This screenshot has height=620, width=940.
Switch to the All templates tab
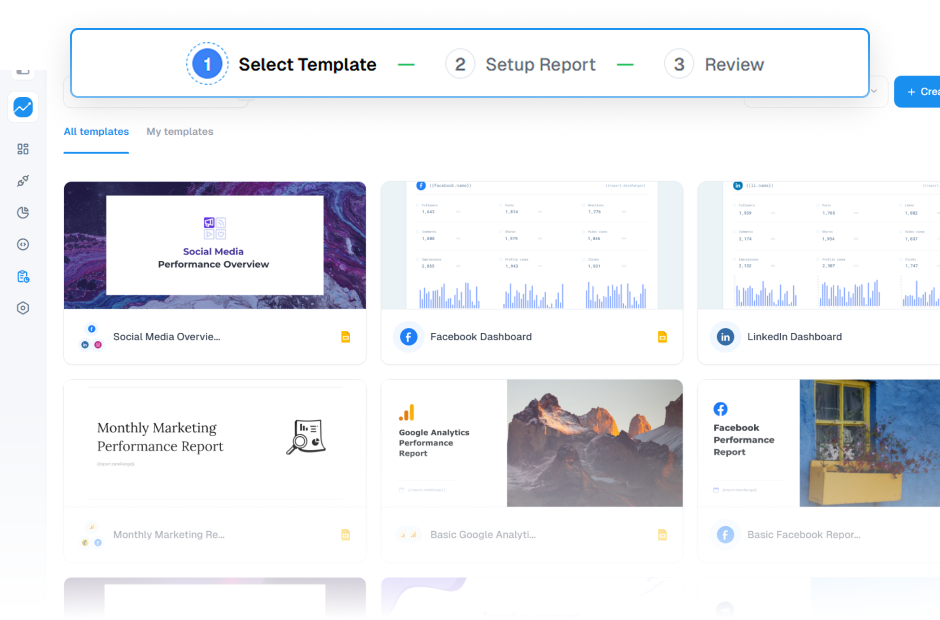[x=96, y=131]
